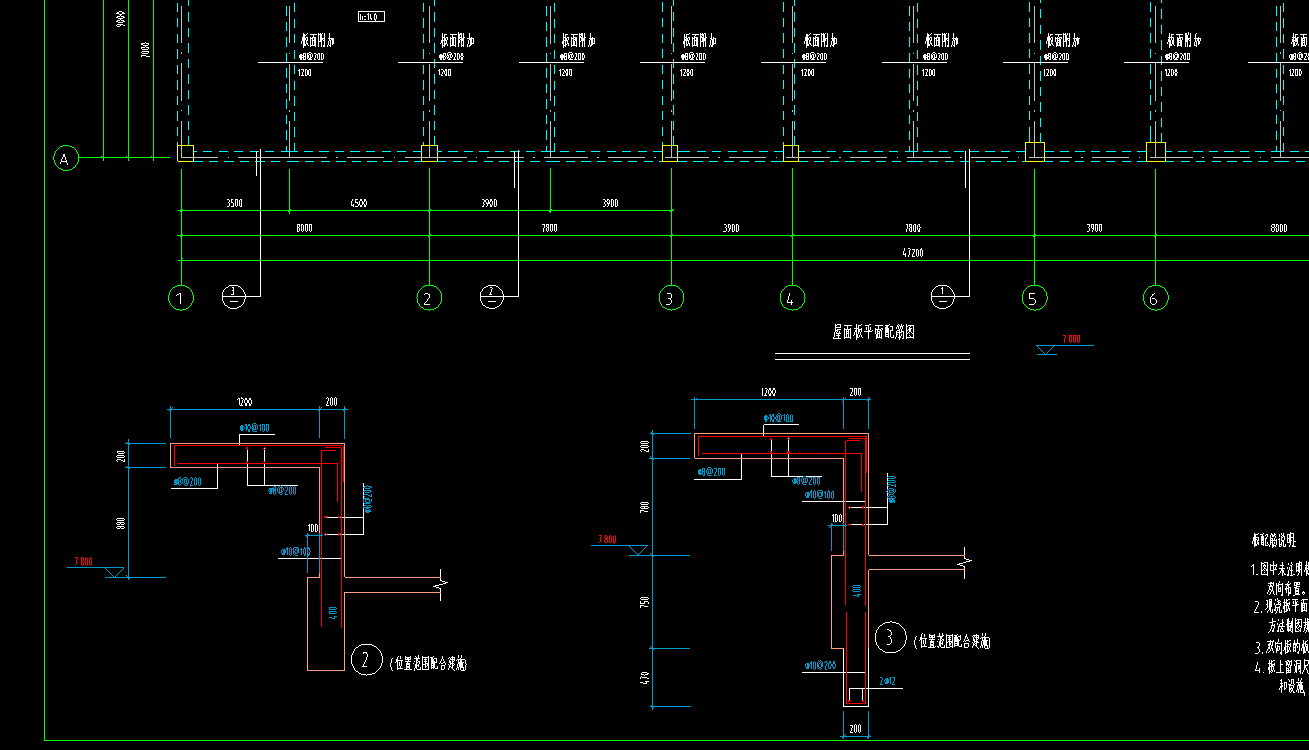Select the 2φ12 rebar label in detail 3
The image size is (1309, 750).
click(x=887, y=681)
